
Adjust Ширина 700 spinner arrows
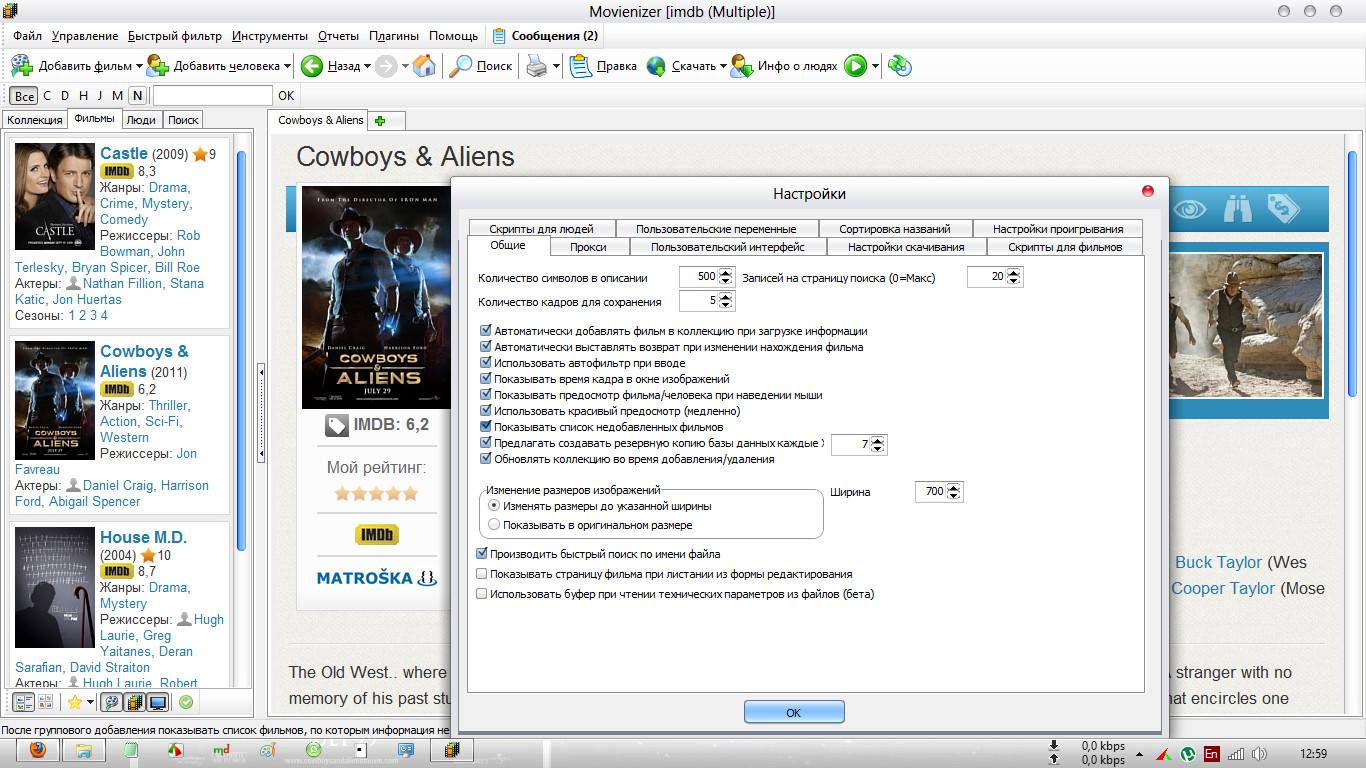click(954, 491)
